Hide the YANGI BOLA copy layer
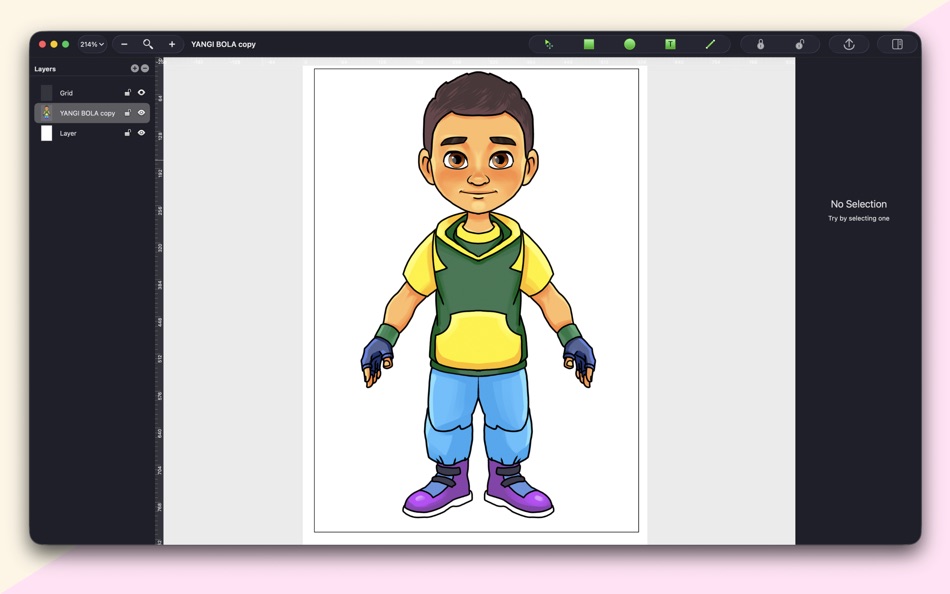Screen dimensions: 950x594 [141, 113]
